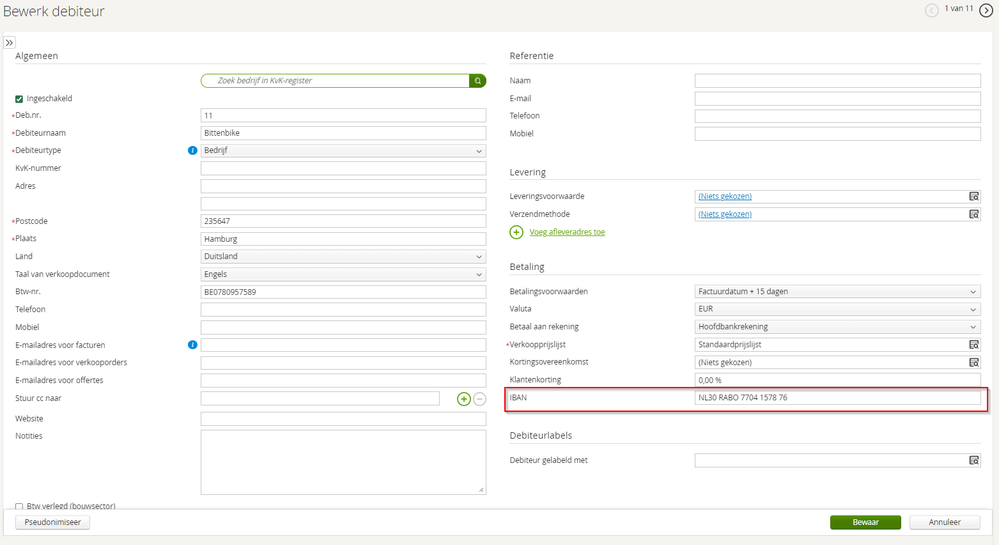Click the Pseudonimiseer button
999x545 pixels.
point(52,522)
